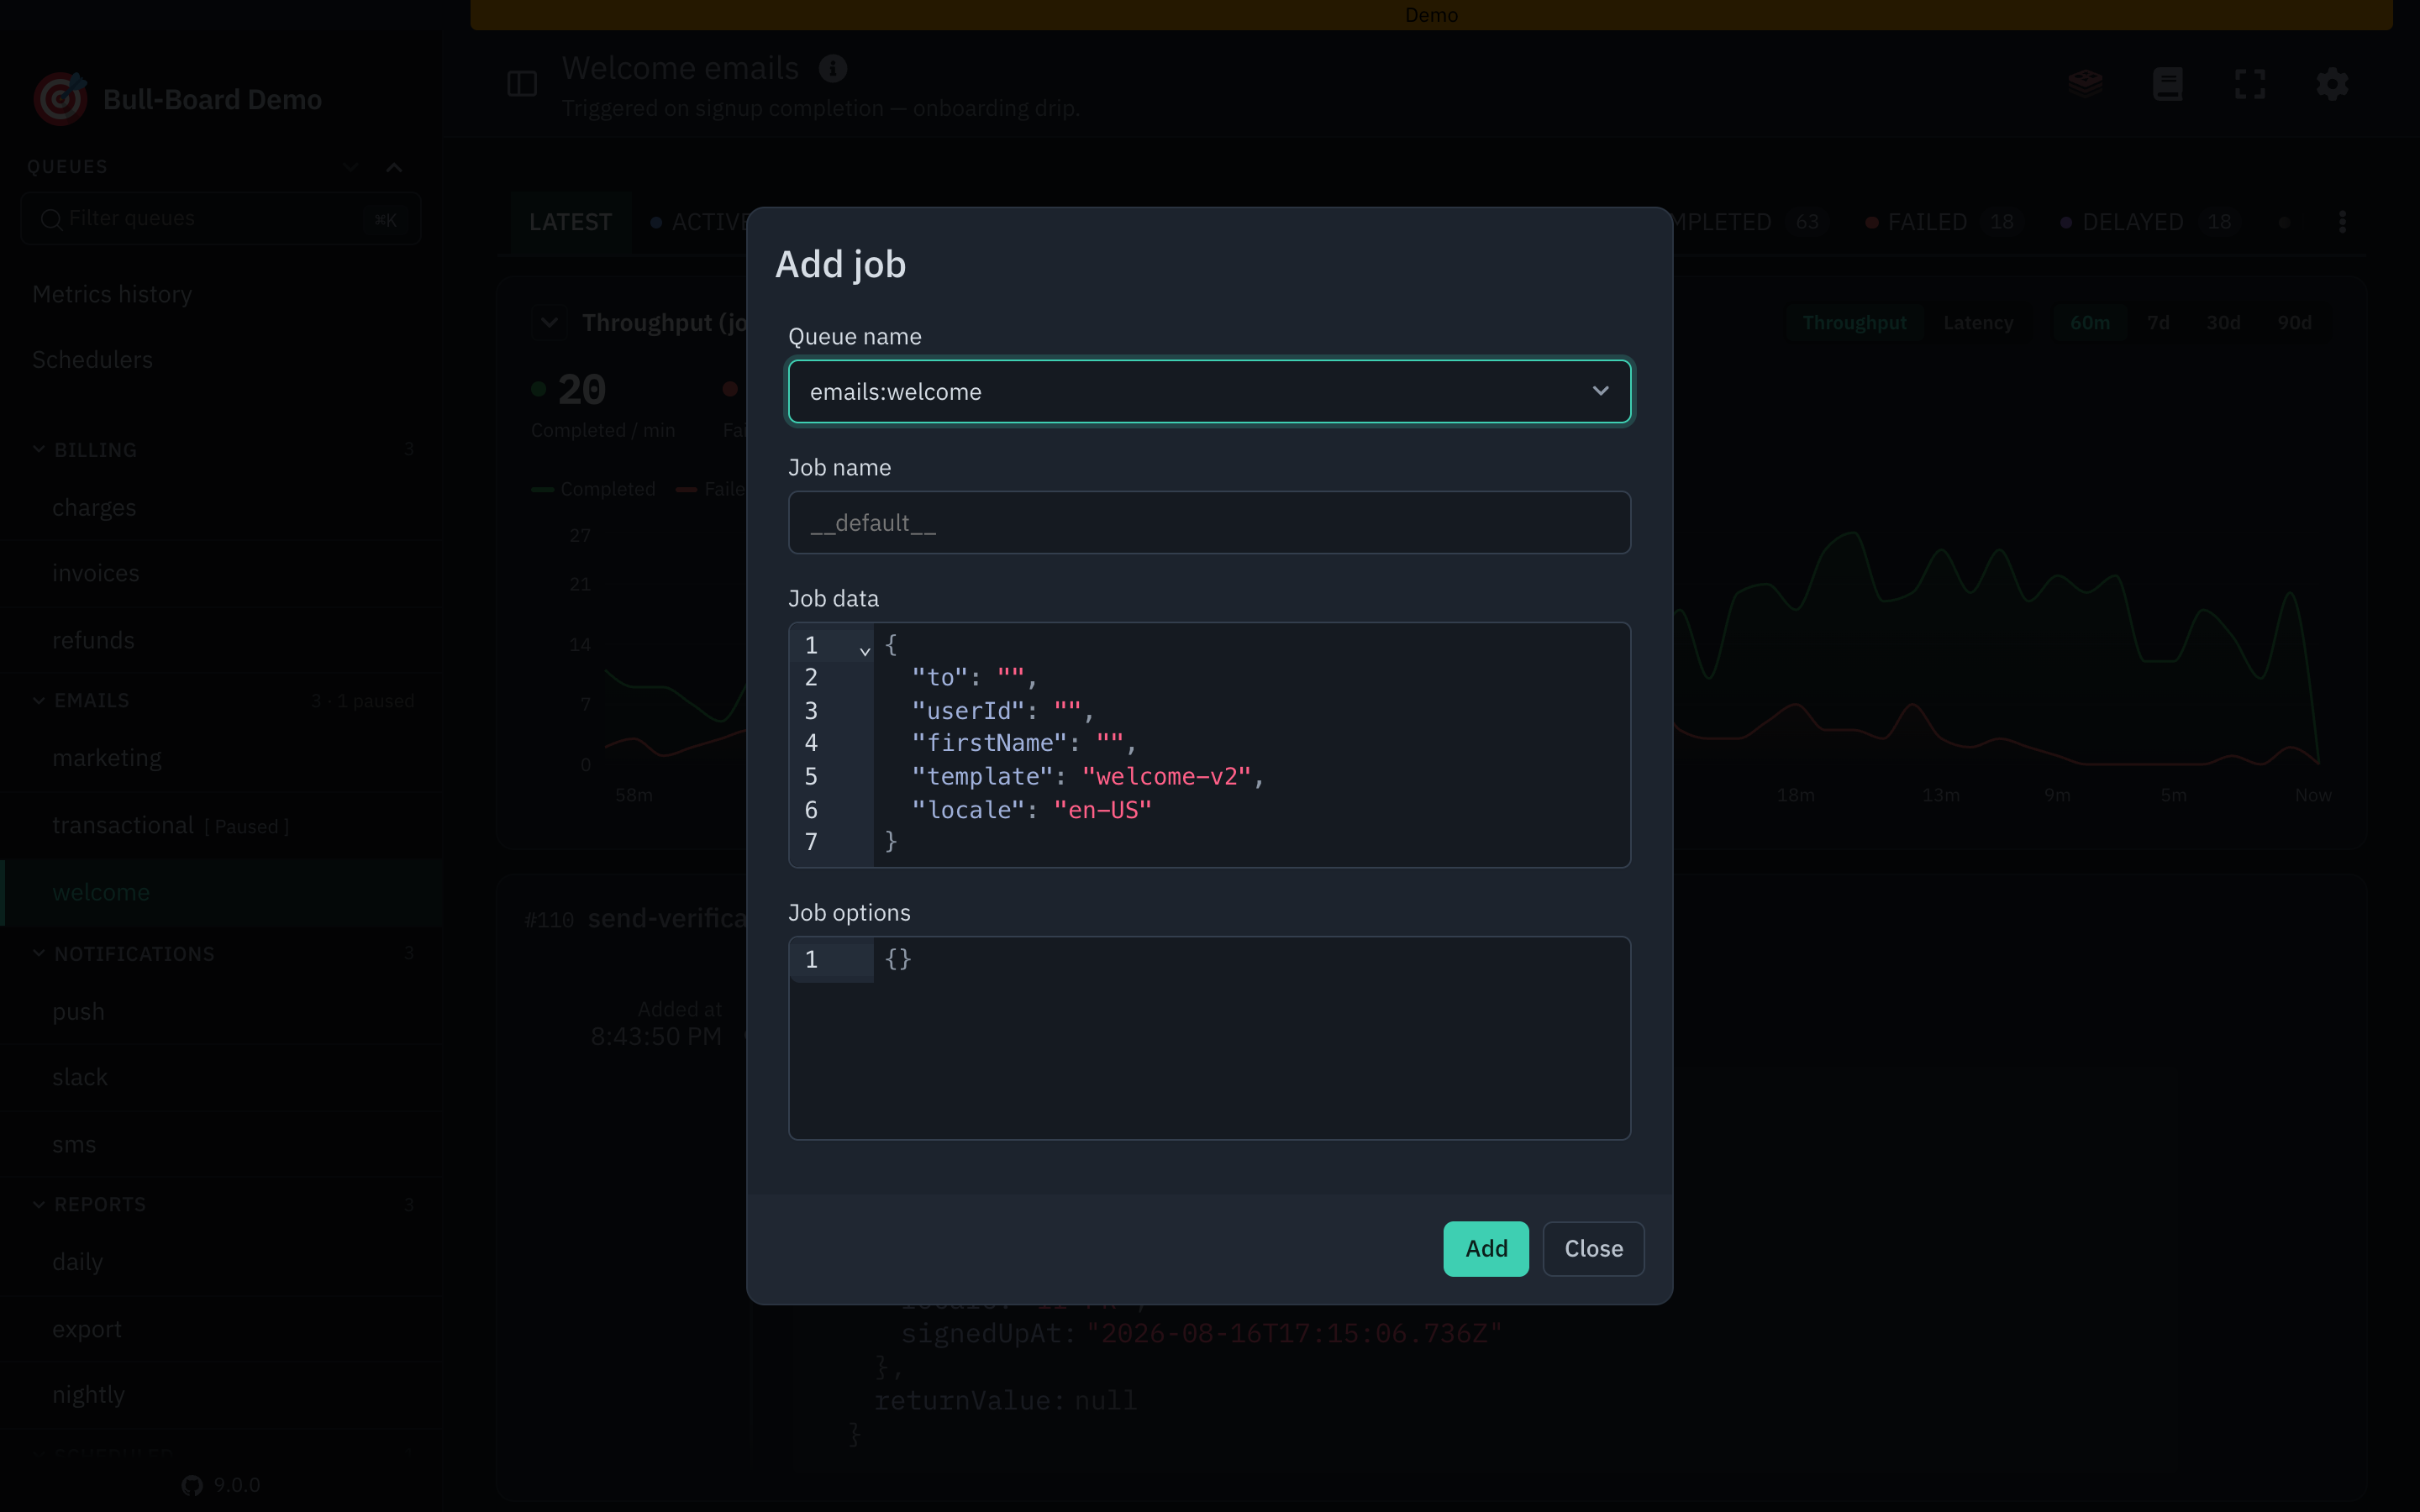Set chart range to 60m
2420x1512 pixels.
tap(2089, 323)
